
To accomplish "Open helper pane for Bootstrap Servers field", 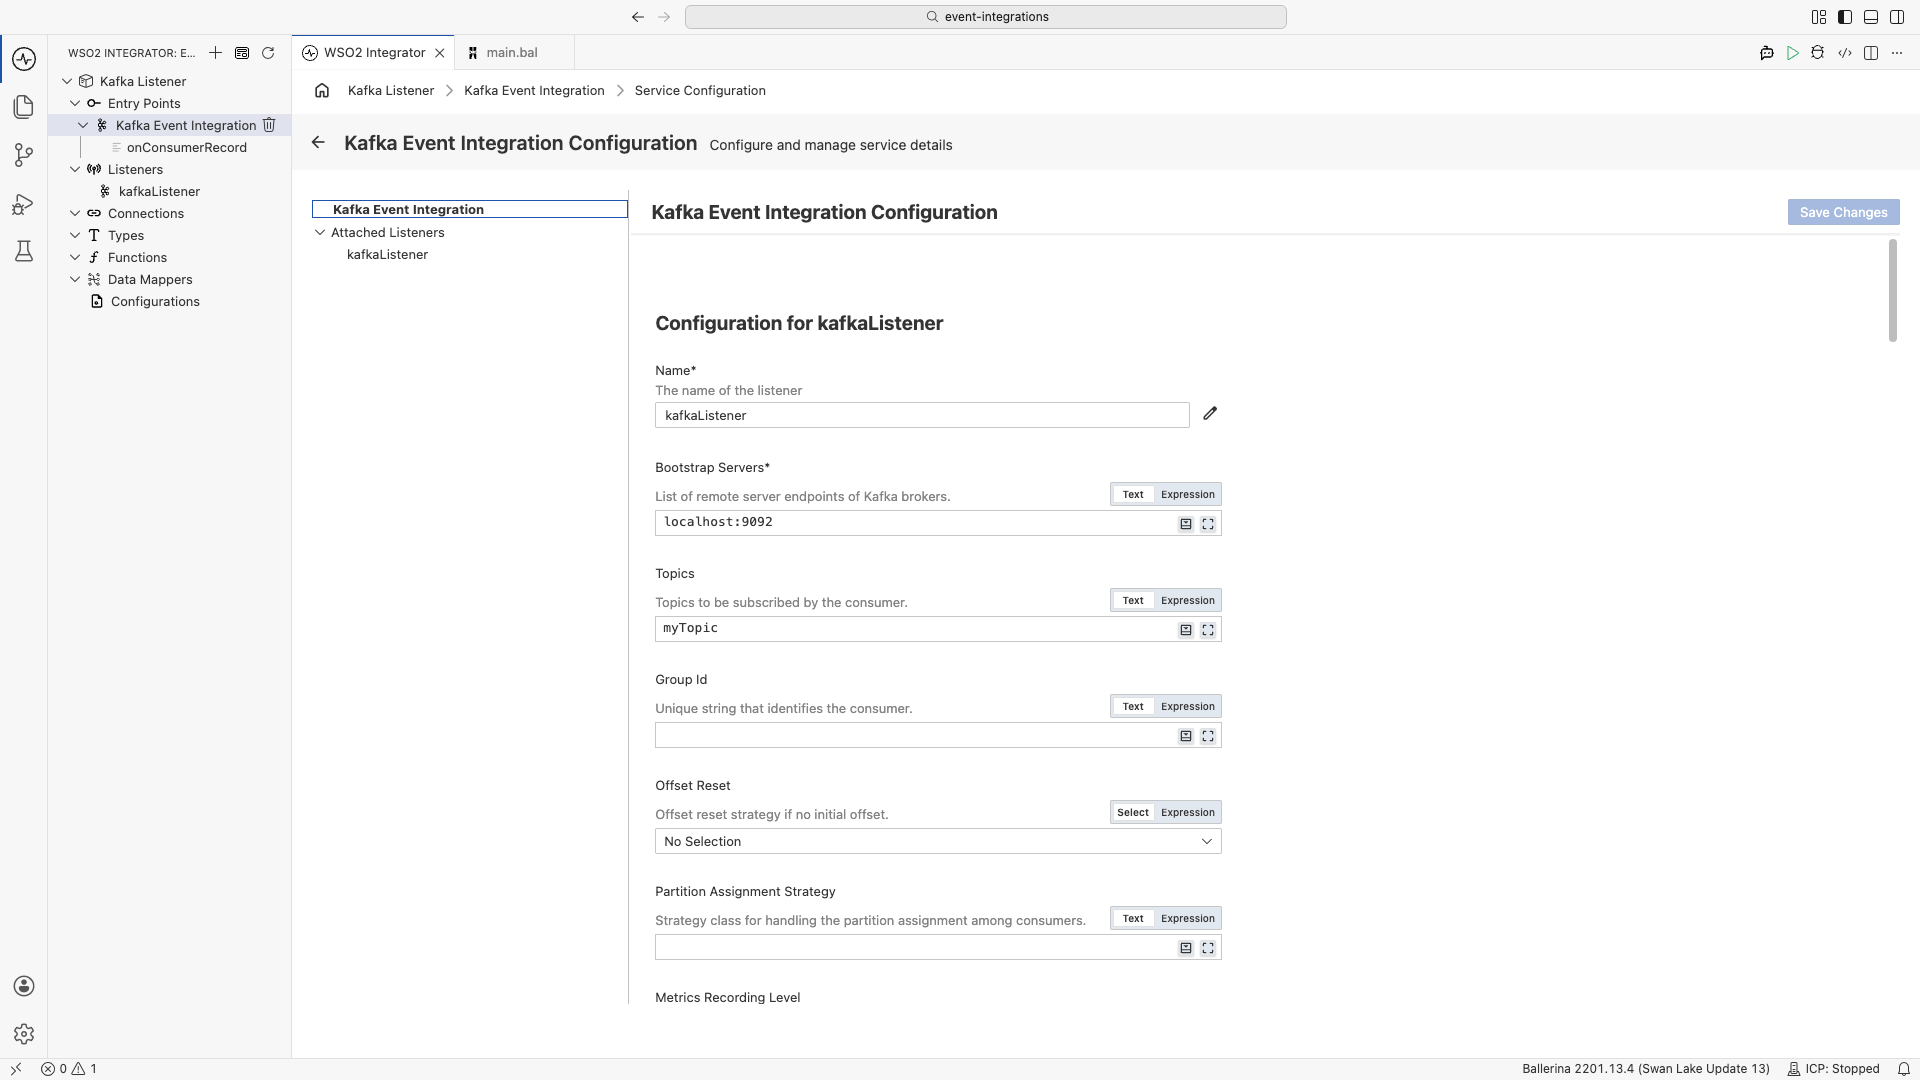I will (1186, 524).
